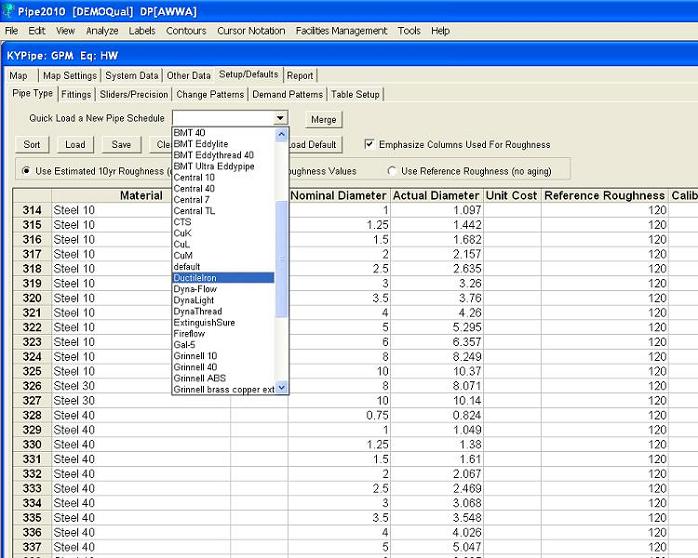
Task: Click the Reference Roughness column header
Action: click(x=604, y=195)
